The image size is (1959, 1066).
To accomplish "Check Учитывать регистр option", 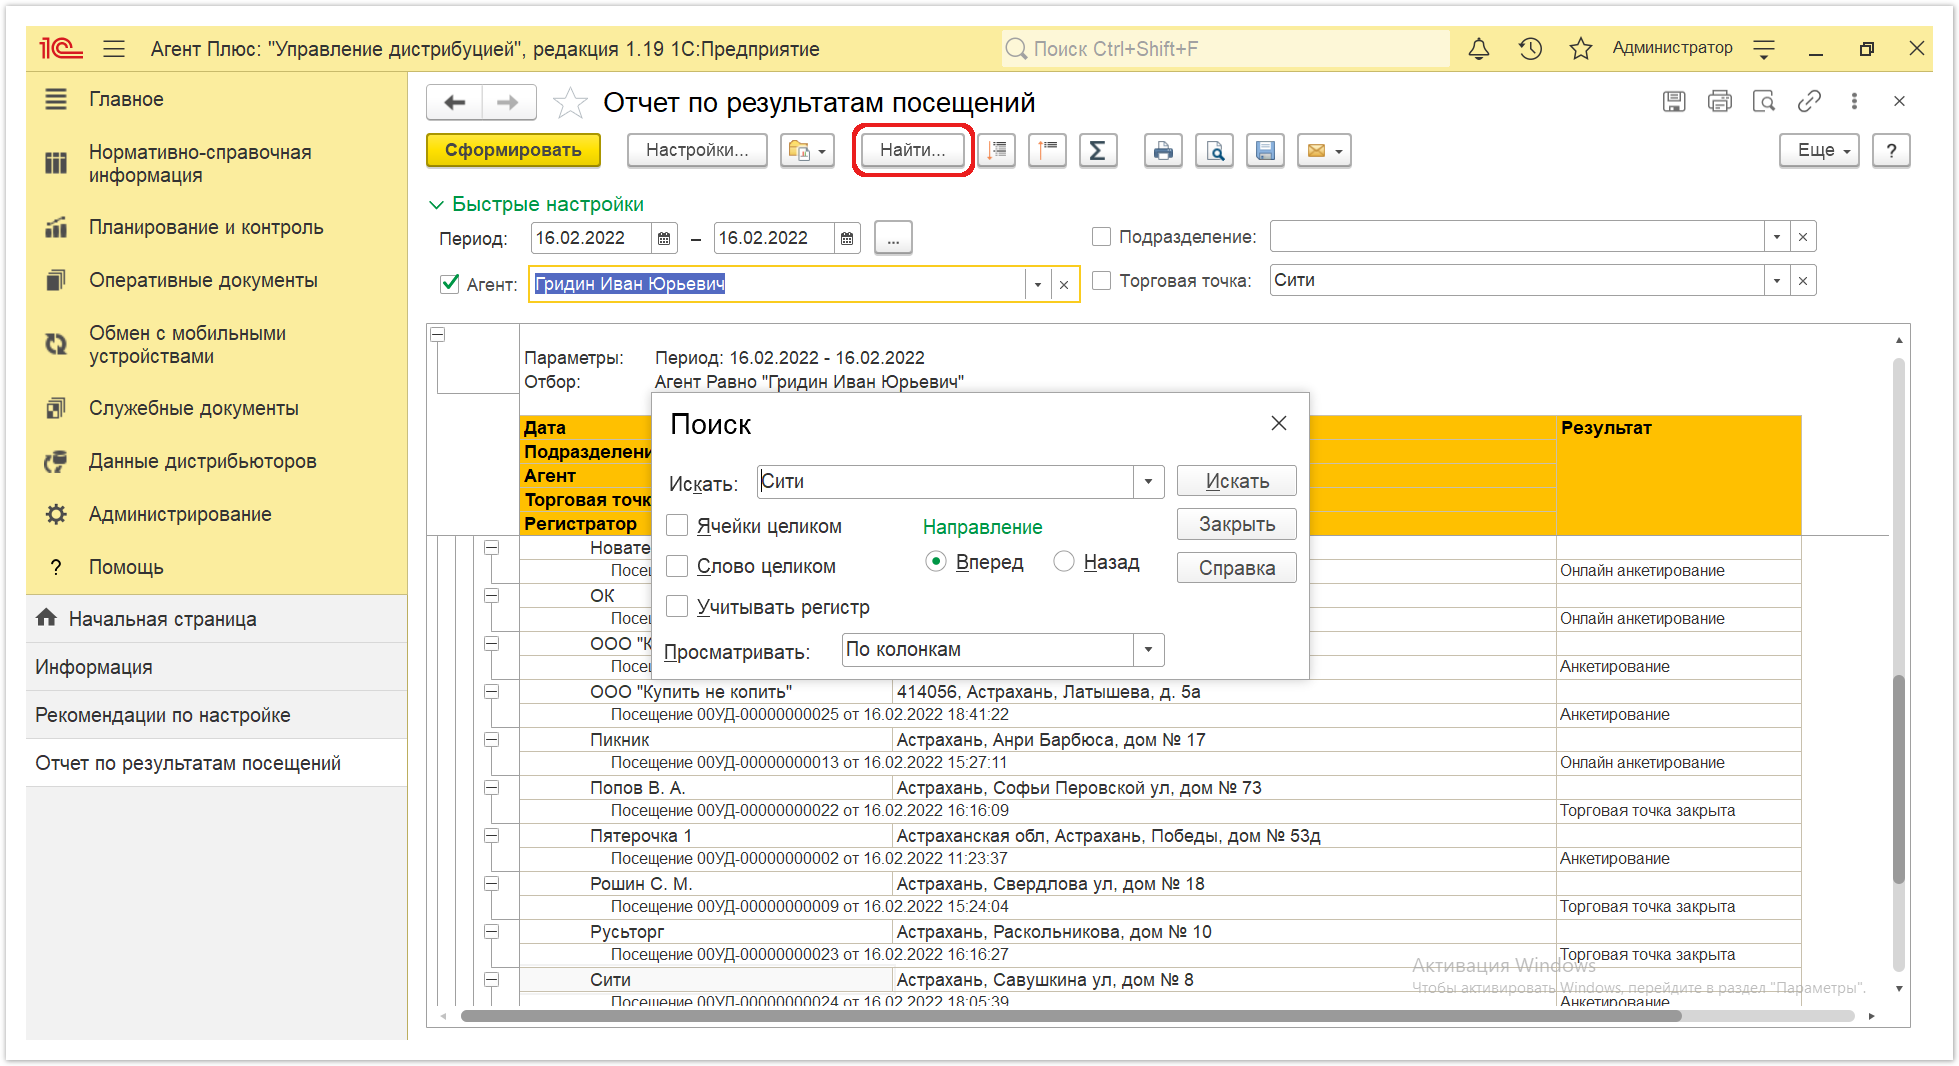I will pos(677,607).
